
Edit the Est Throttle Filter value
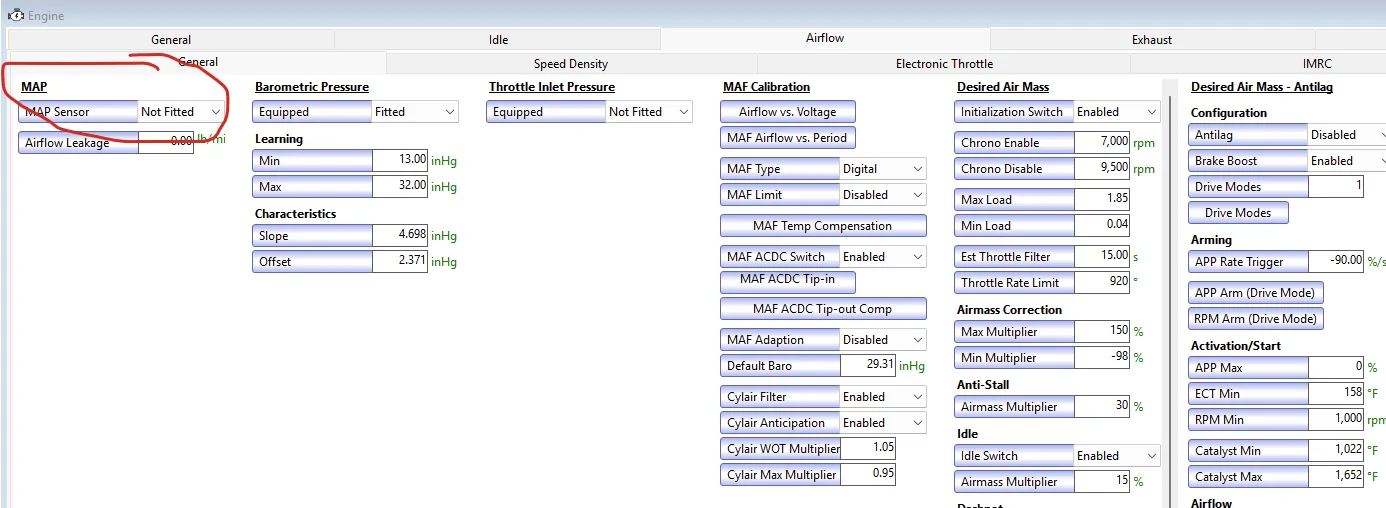point(1102,257)
